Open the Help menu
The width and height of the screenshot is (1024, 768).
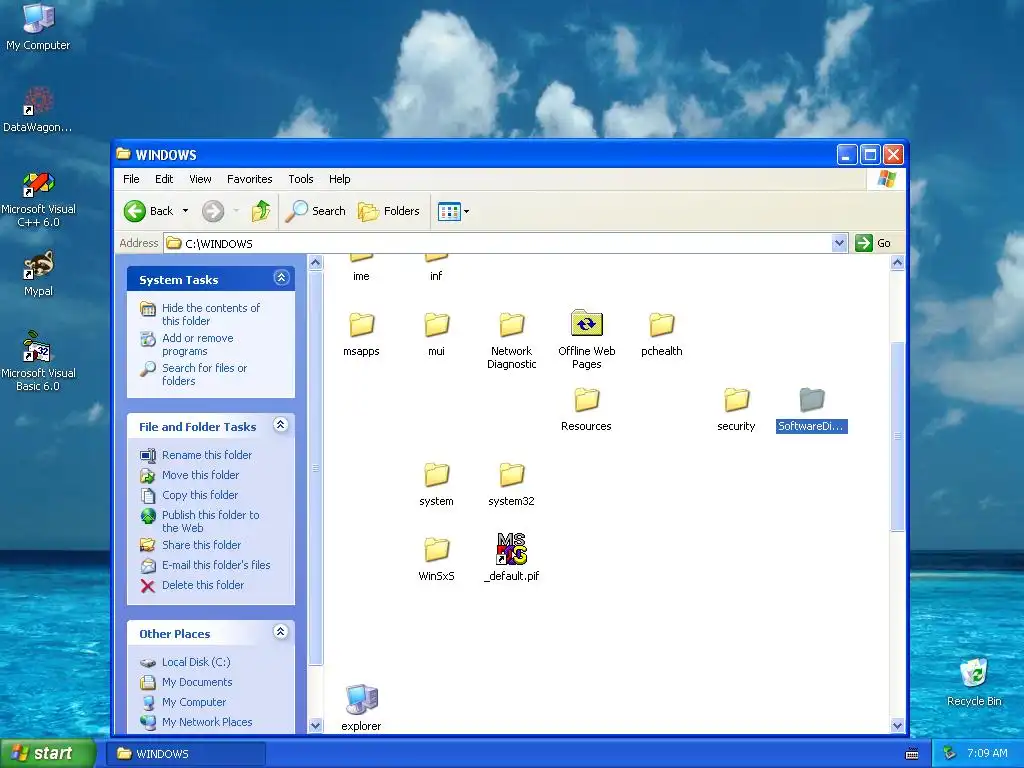[x=340, y=179]
